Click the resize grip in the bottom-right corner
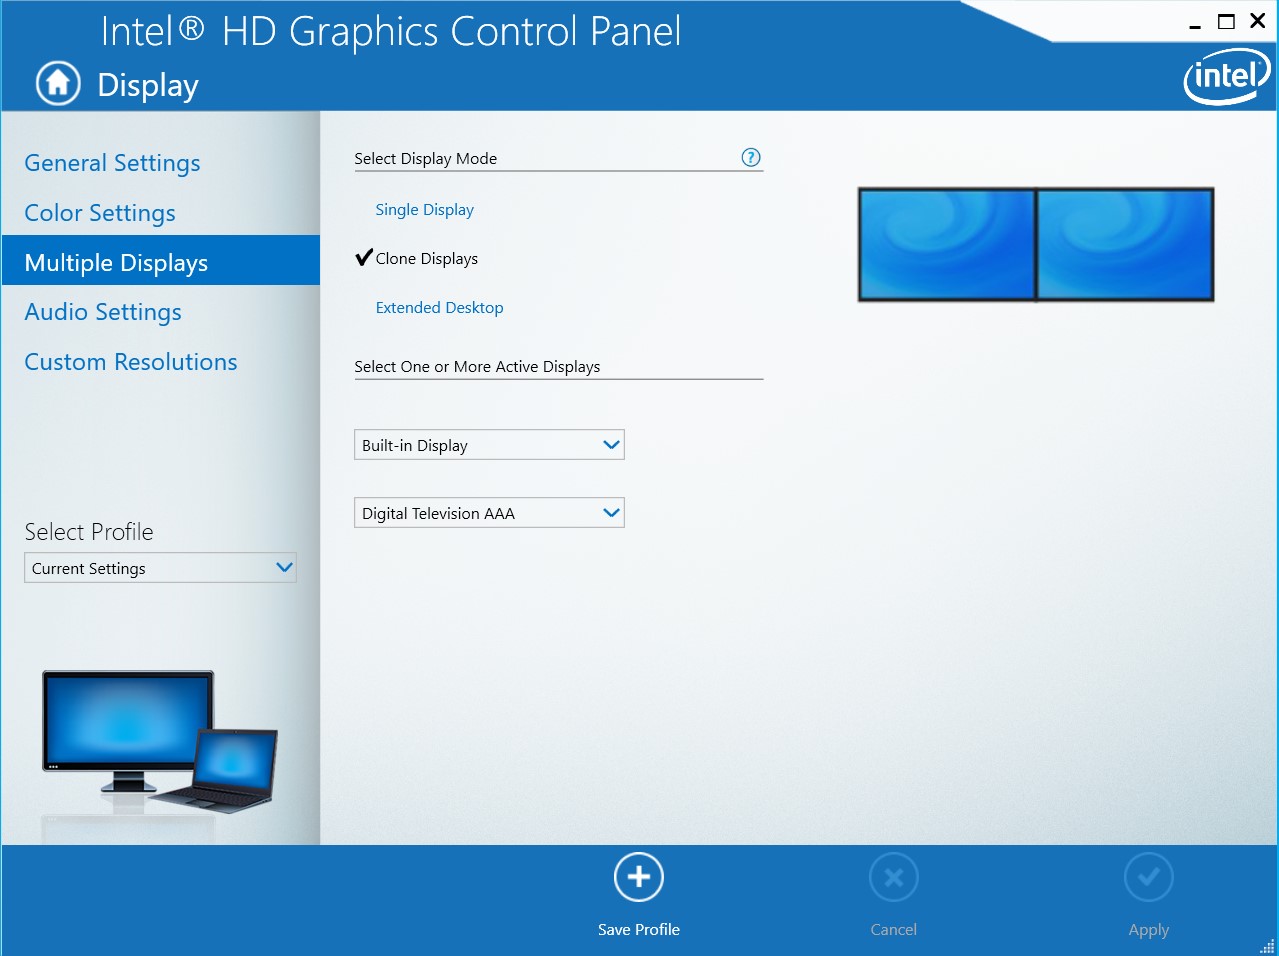 (1268, 945)
